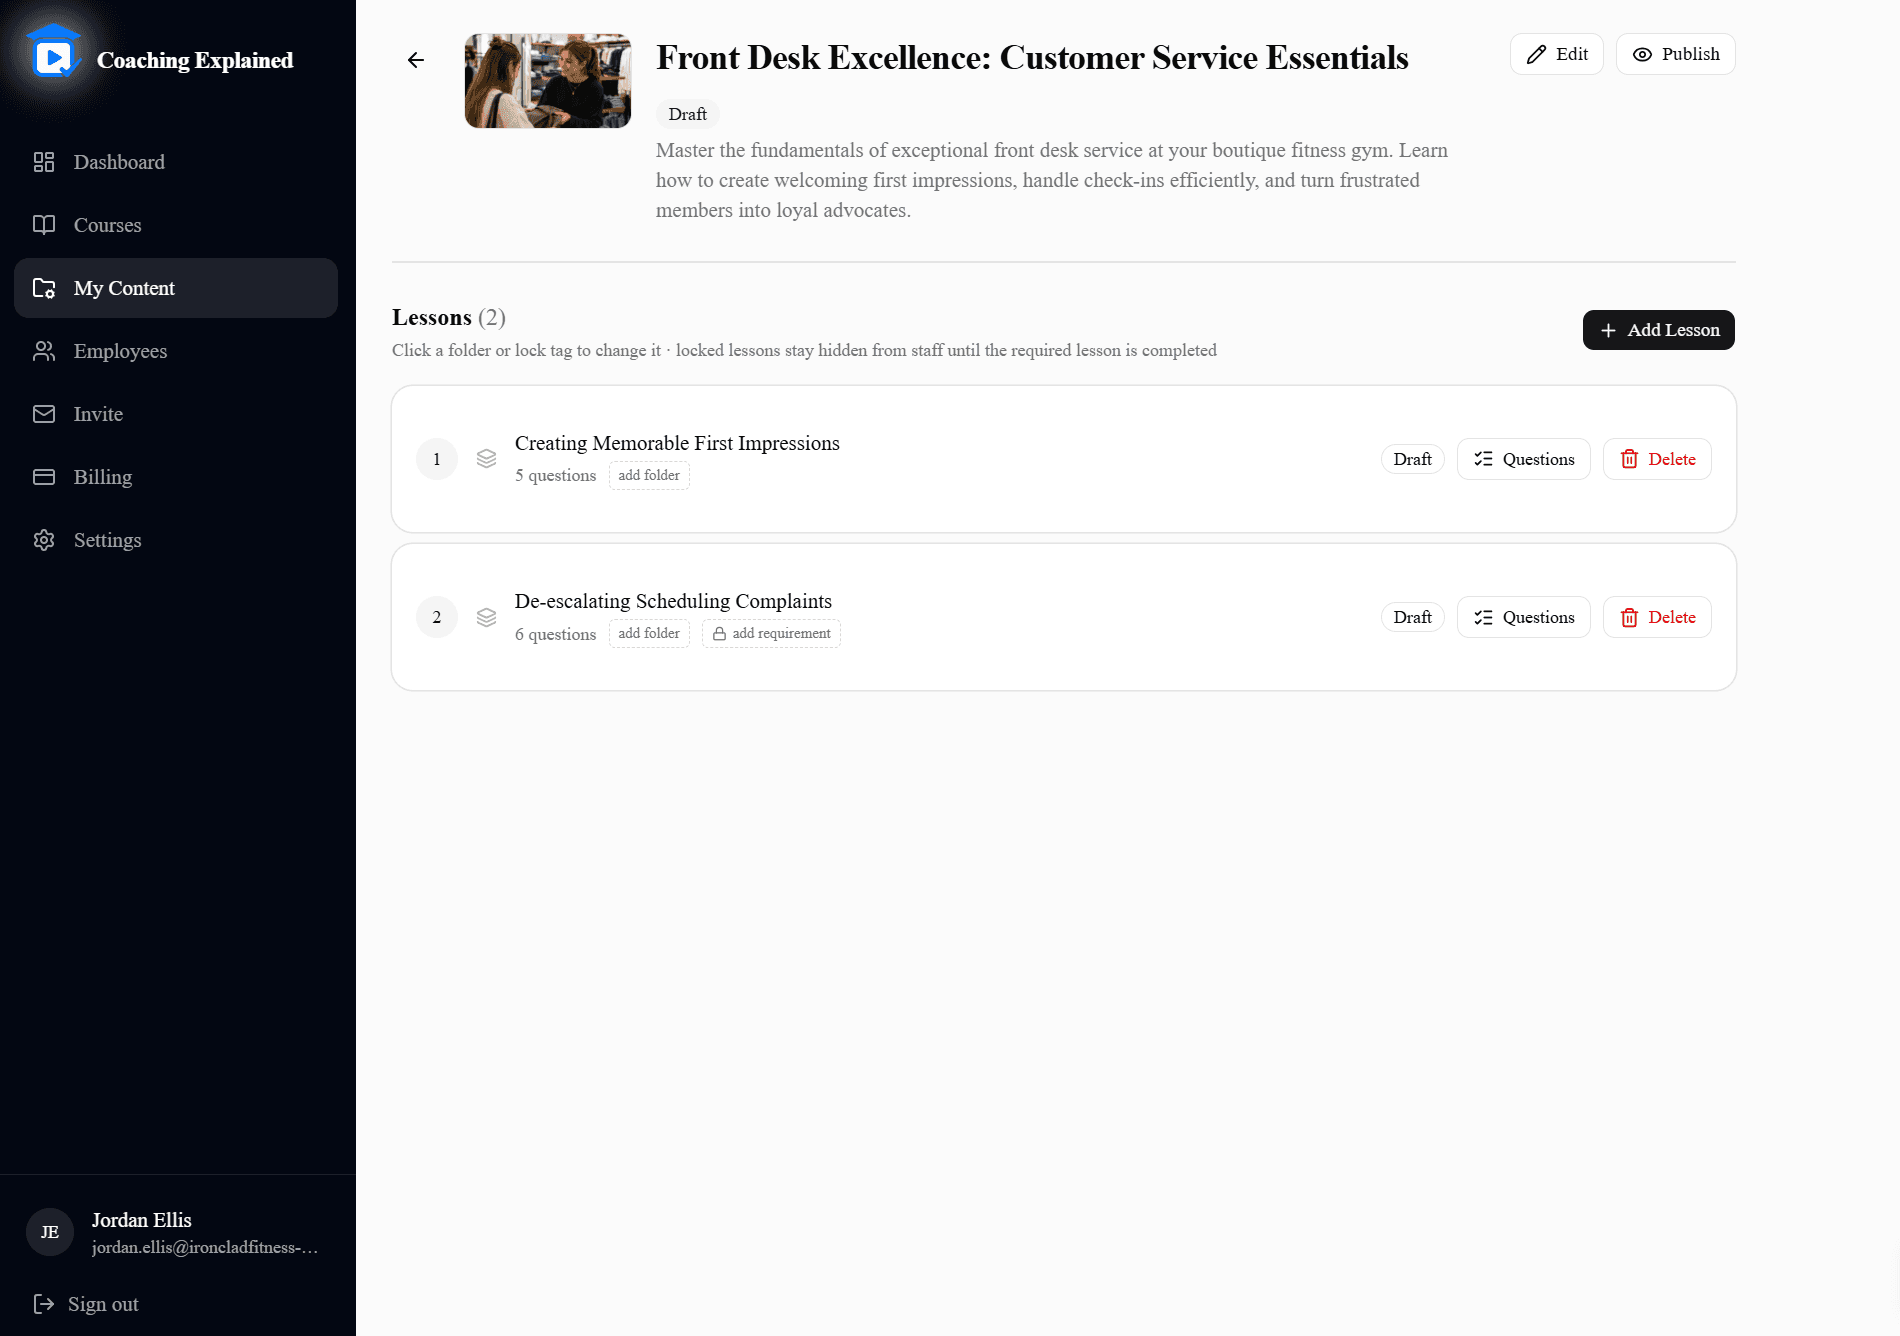Open the Employees page
This screenshot has width=1900, height=1336.
click(176, 351)
